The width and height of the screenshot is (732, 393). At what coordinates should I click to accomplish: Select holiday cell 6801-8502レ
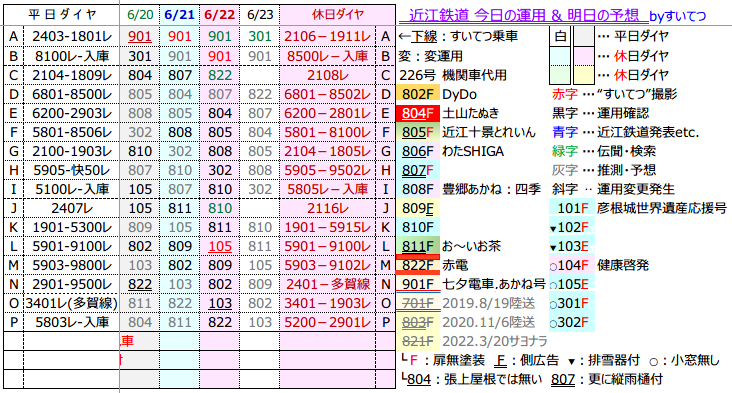[x=328, y=94]
